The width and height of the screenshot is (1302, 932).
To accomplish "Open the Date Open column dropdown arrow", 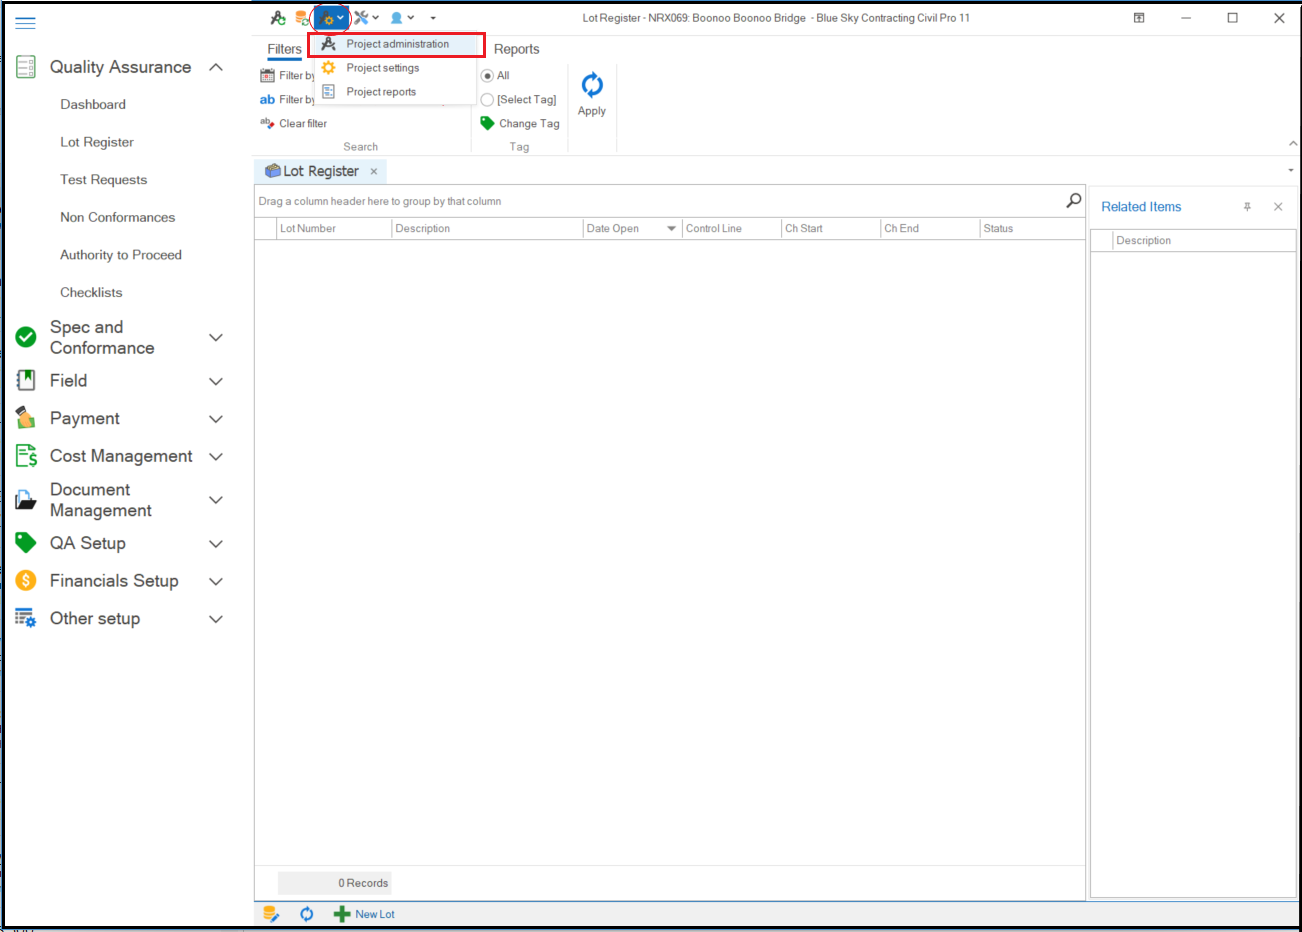I will [x=671, y=229].
